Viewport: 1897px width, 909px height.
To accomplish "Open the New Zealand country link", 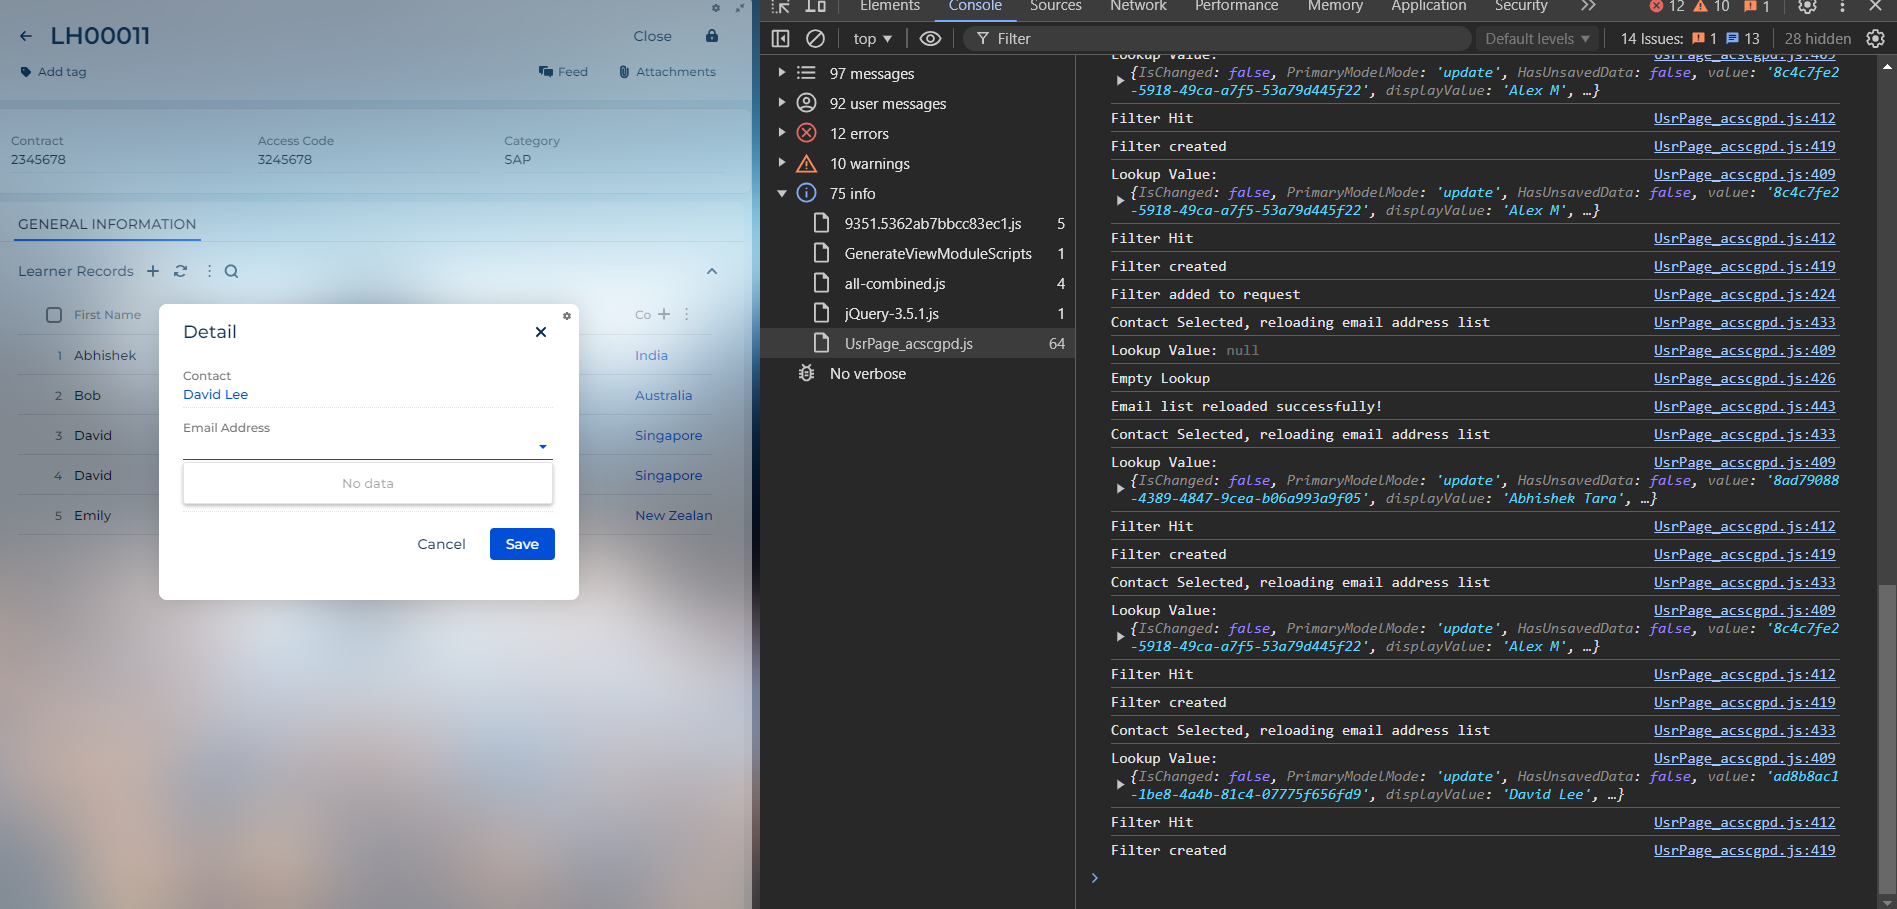I will [674, 515].
